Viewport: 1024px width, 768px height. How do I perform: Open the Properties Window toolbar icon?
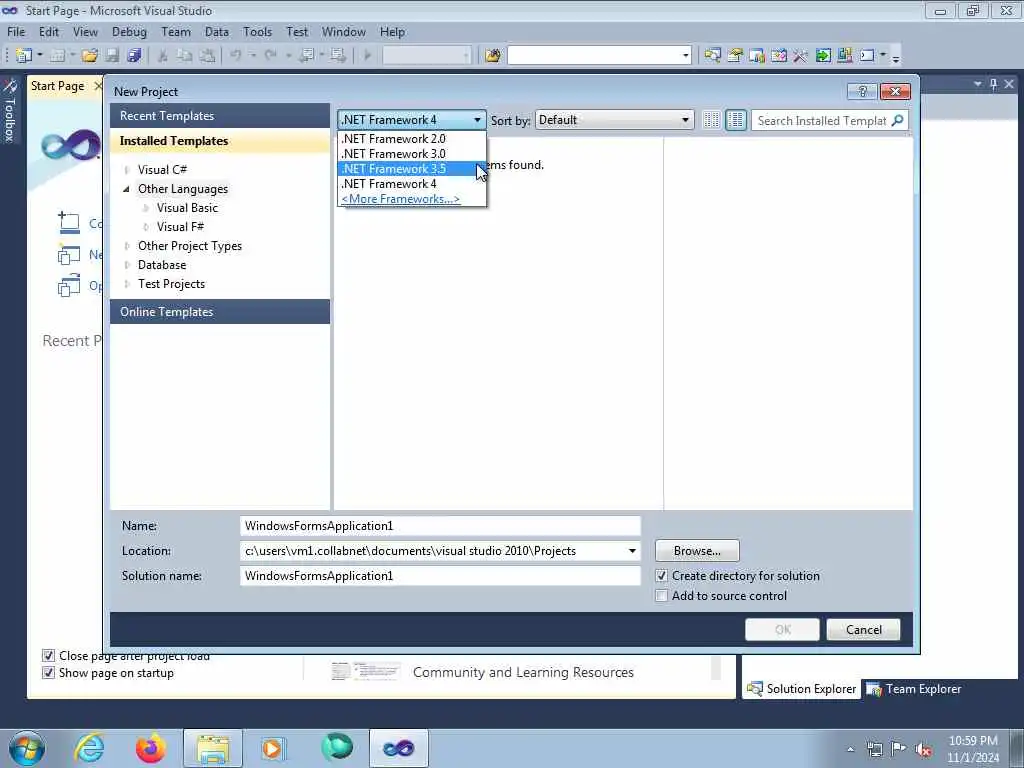pos(735,56)
